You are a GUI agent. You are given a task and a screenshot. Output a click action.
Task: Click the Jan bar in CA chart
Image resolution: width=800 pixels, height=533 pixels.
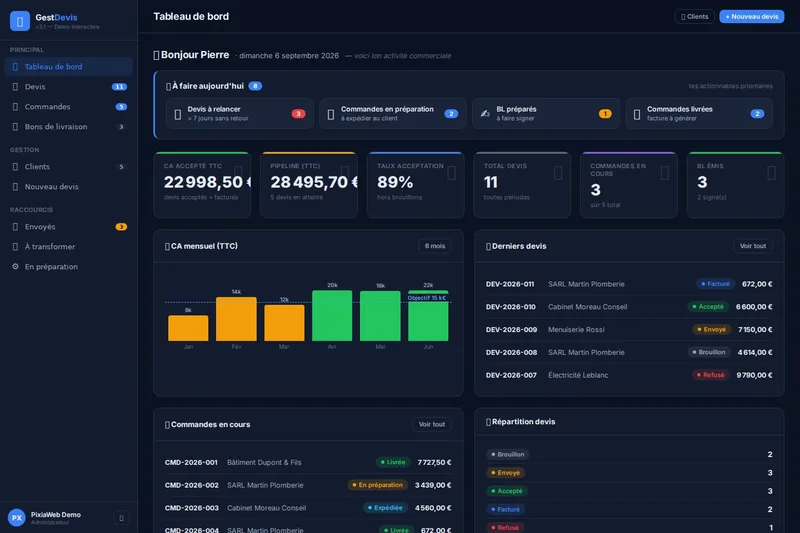[x=188, y=328]
